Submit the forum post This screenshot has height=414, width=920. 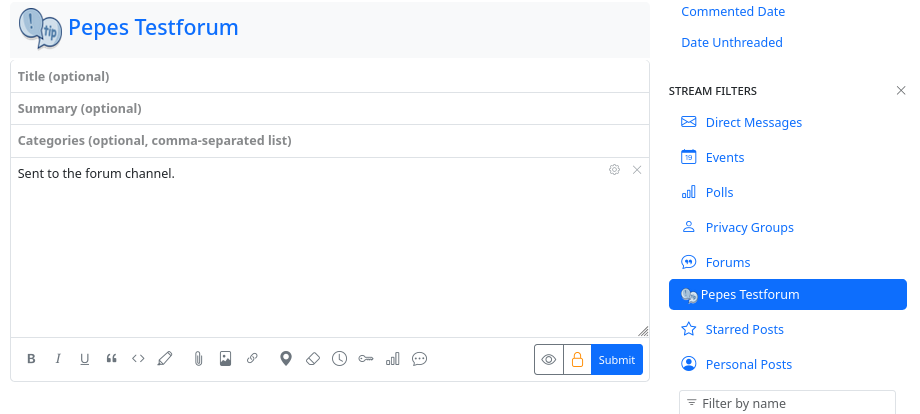click(x=616, y=360)
